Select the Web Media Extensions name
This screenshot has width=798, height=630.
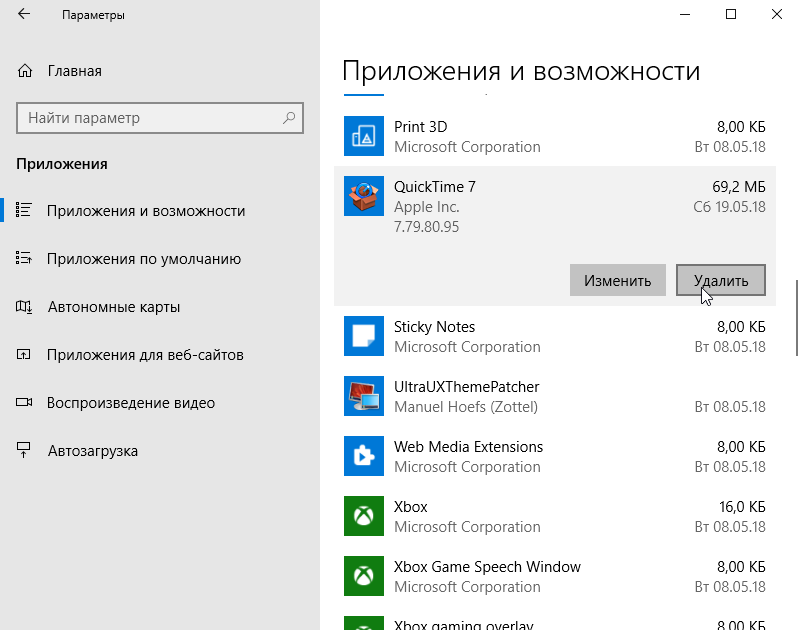(469, 447)
